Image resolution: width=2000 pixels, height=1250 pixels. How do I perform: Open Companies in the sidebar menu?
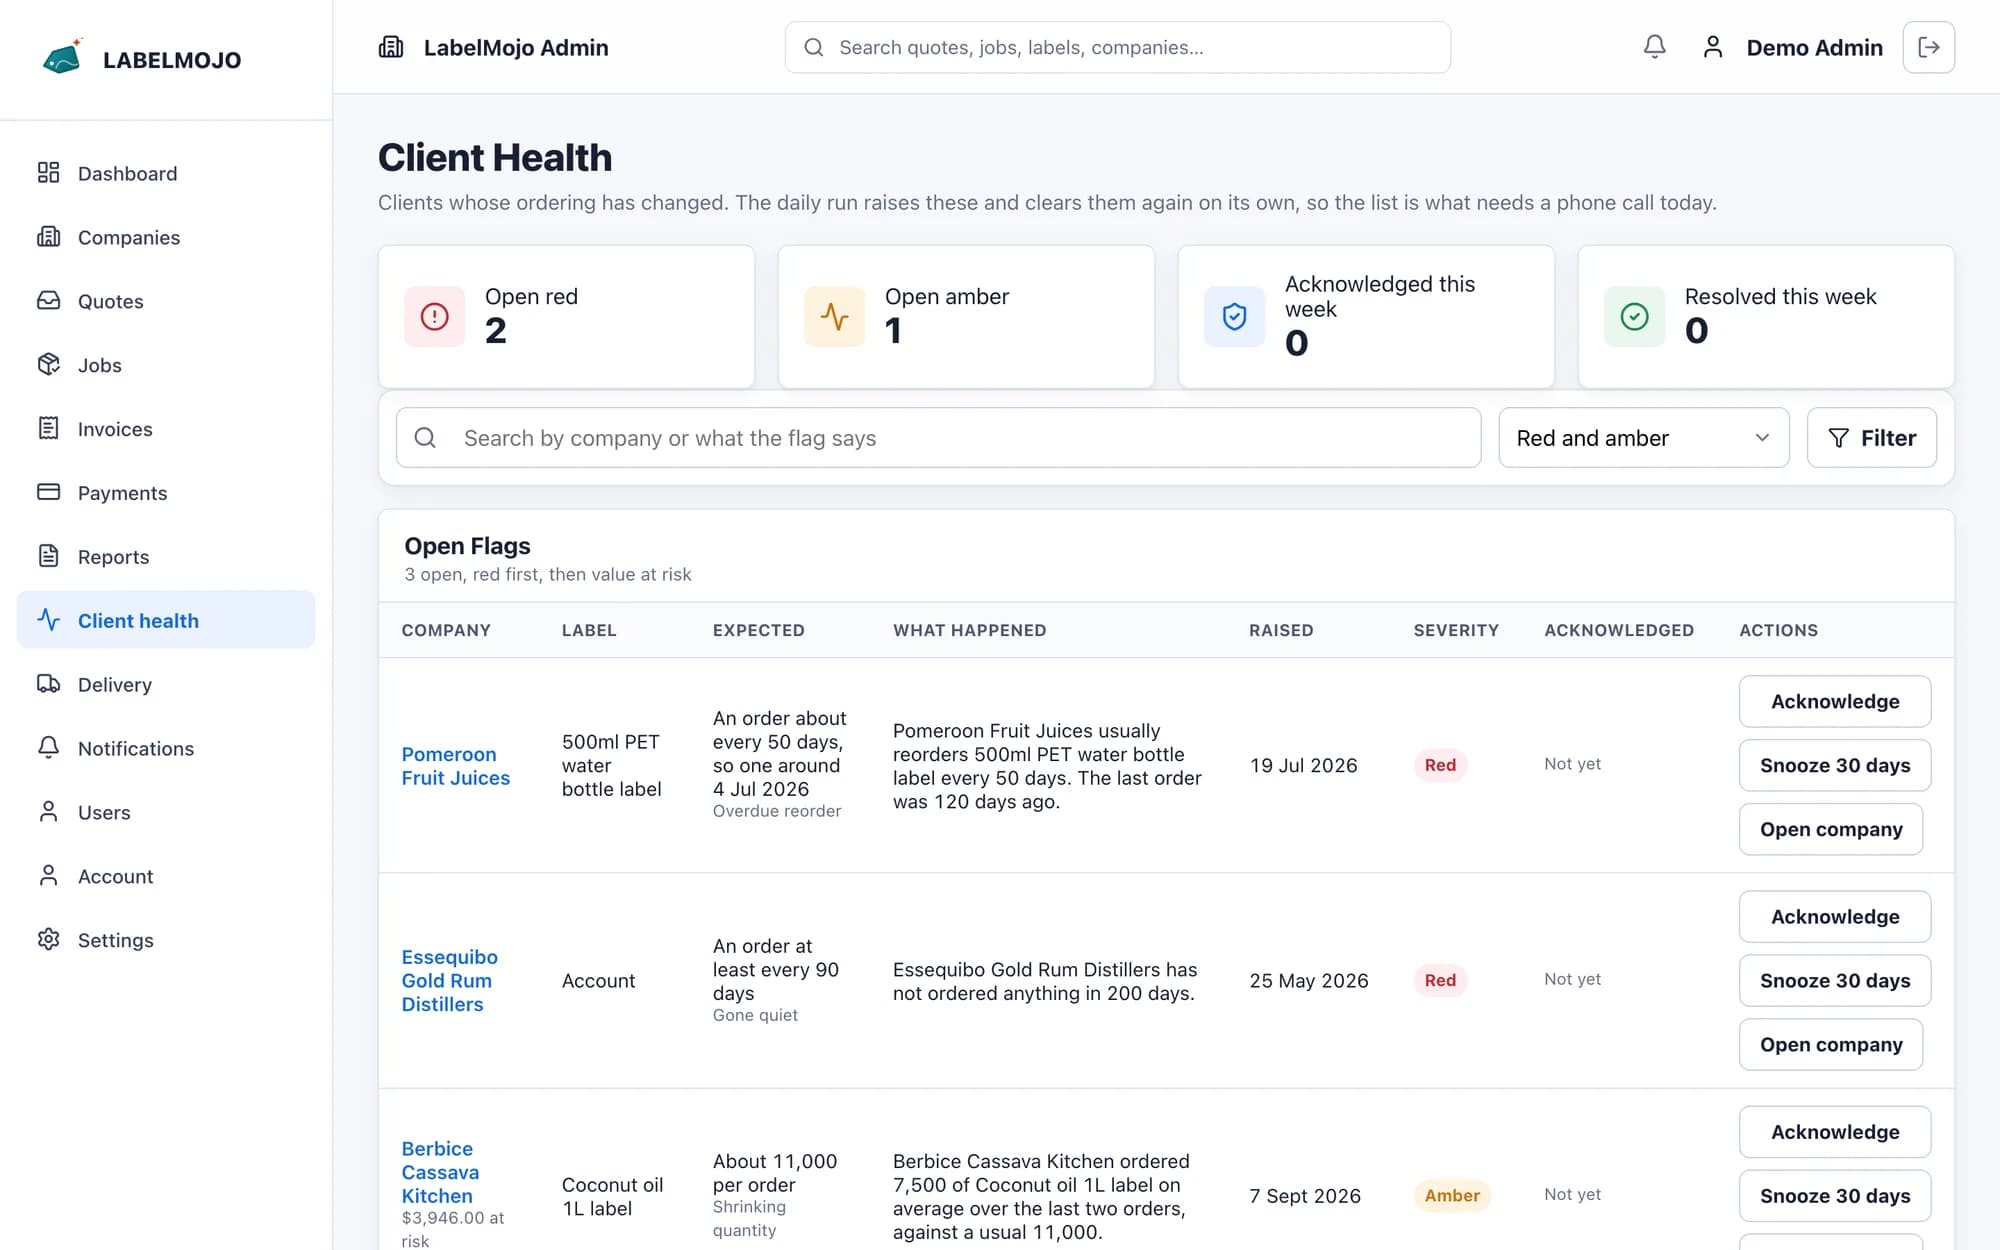[166, 237]
